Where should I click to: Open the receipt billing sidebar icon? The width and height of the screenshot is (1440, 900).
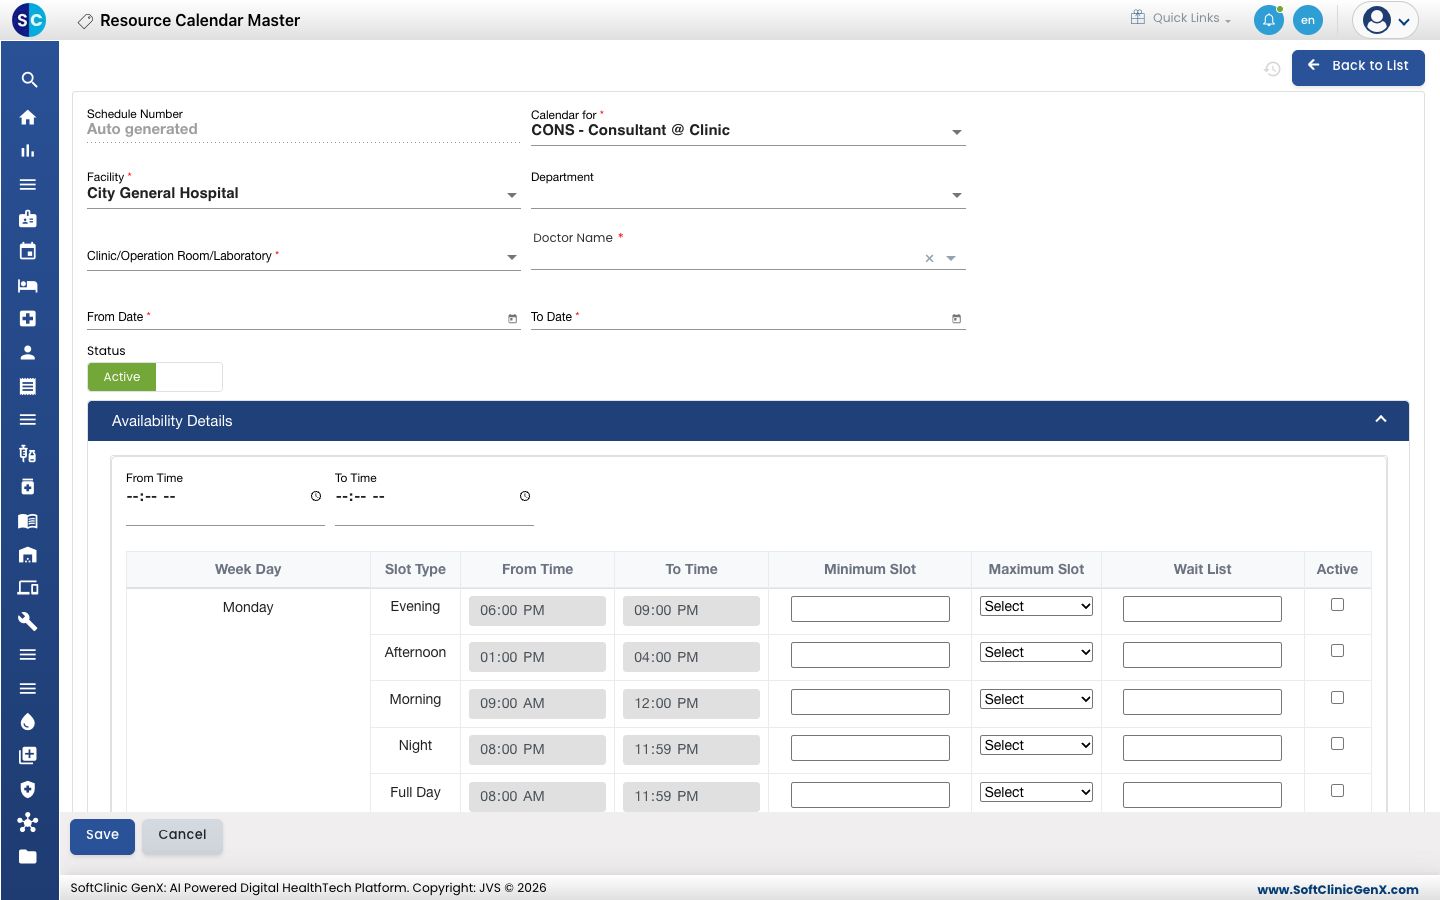tap(28, 386)
